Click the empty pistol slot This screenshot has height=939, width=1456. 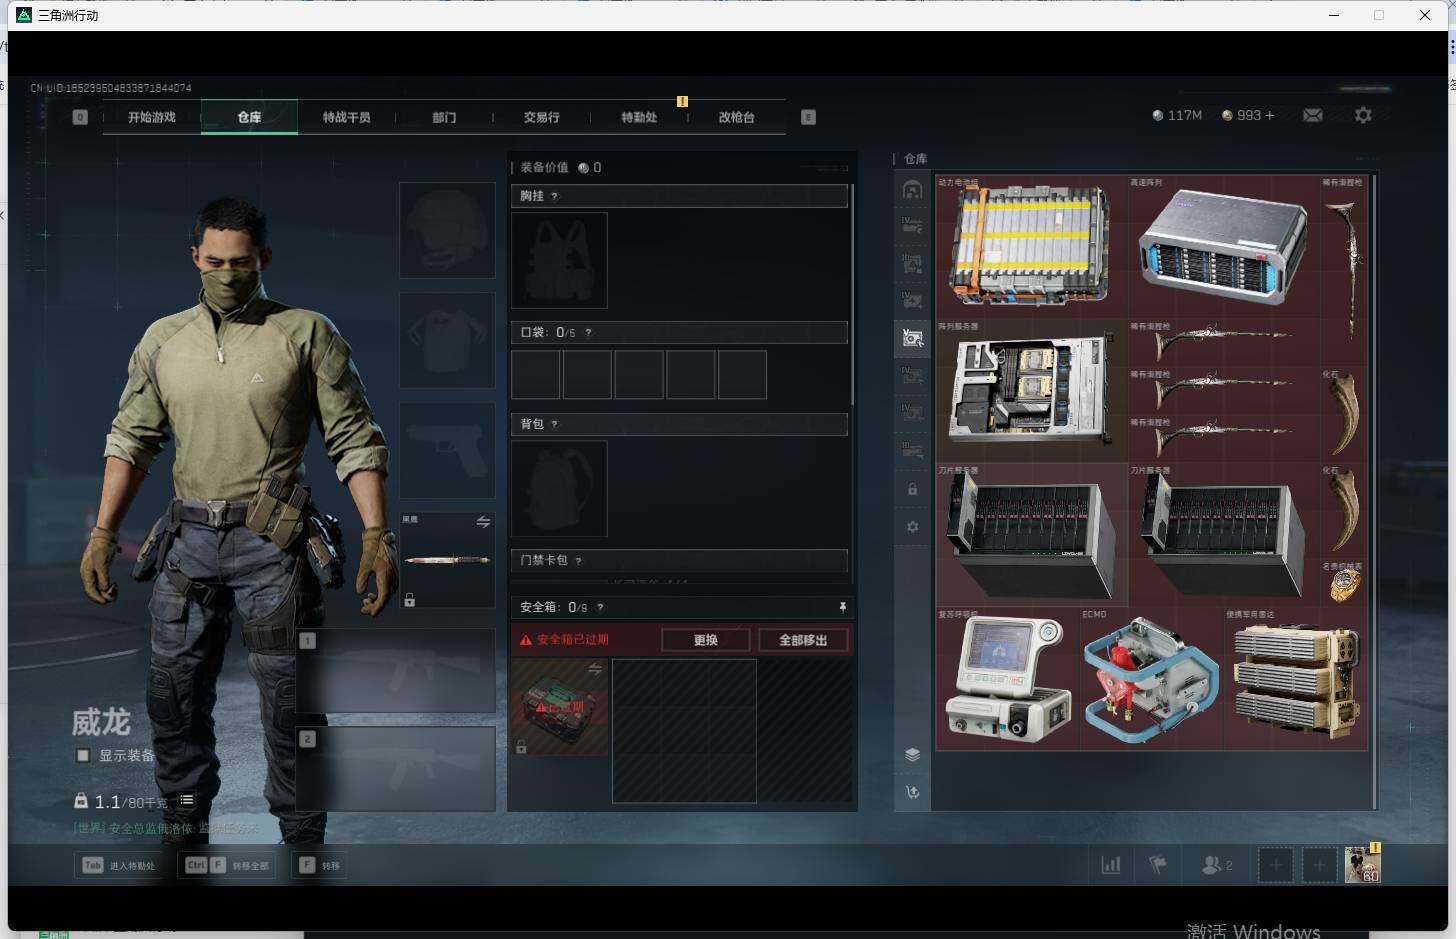447,450
